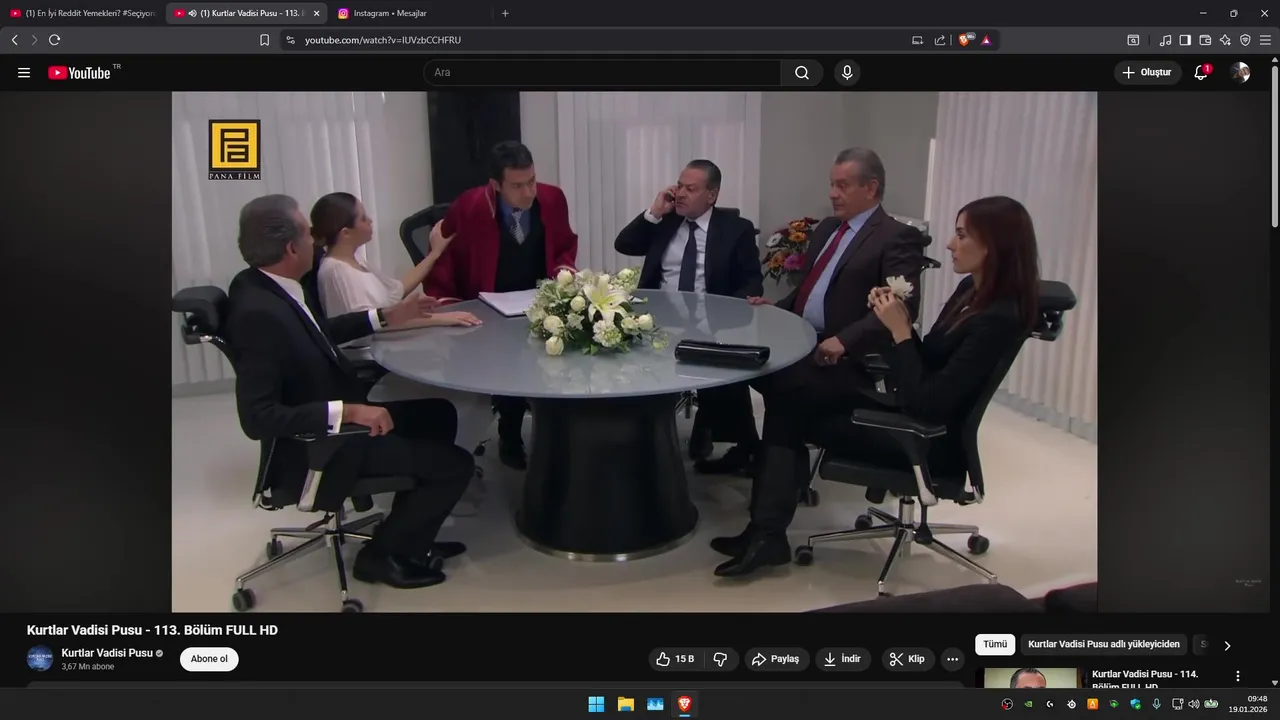Download the video with İndir
This screenshot has height=720, width=1280.
point(842,659)
